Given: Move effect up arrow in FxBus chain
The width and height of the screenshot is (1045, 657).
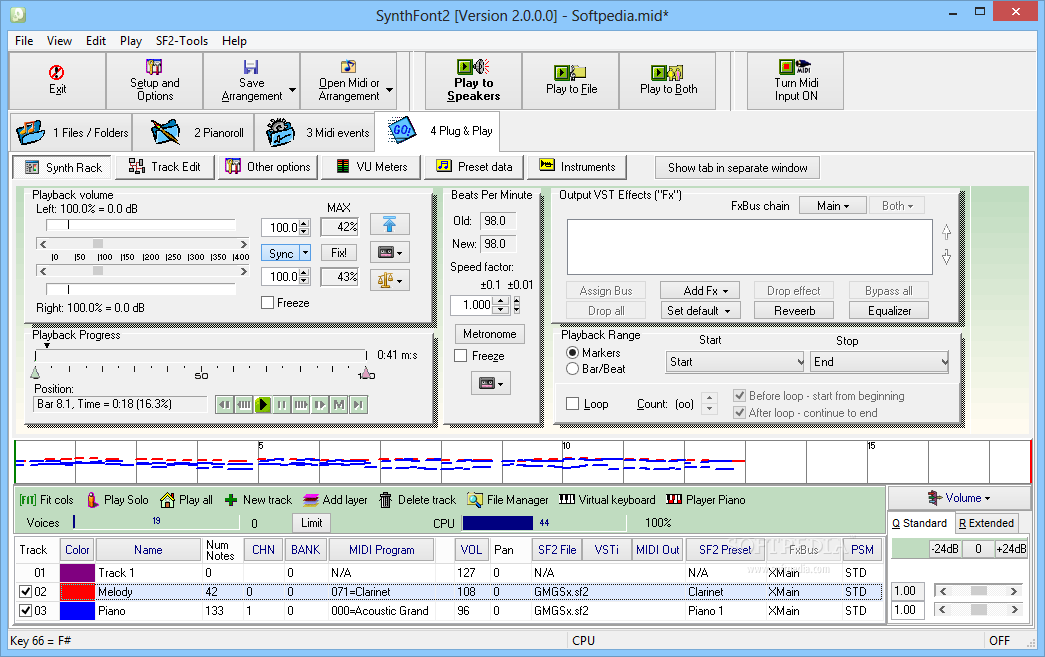Looking at the screenshot, I should coord(946,232).
